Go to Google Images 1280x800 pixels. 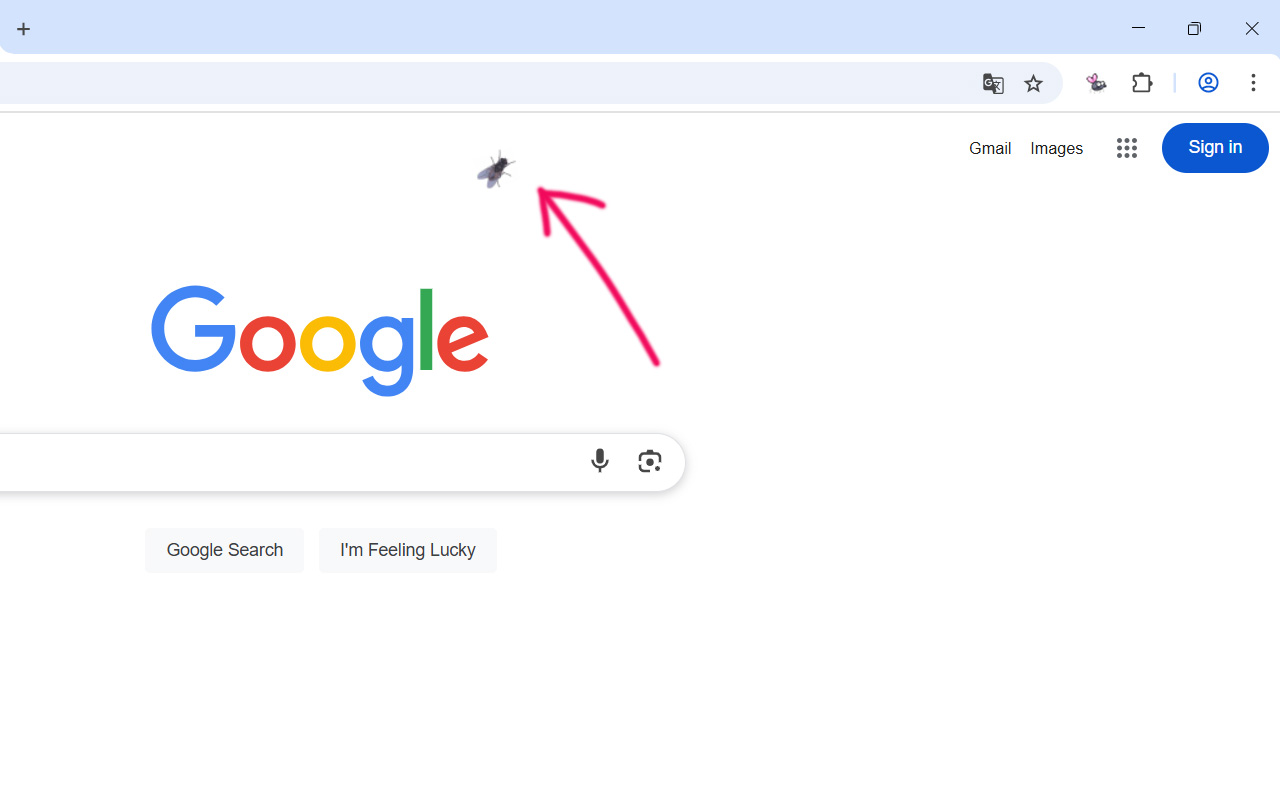(1056, 148)
